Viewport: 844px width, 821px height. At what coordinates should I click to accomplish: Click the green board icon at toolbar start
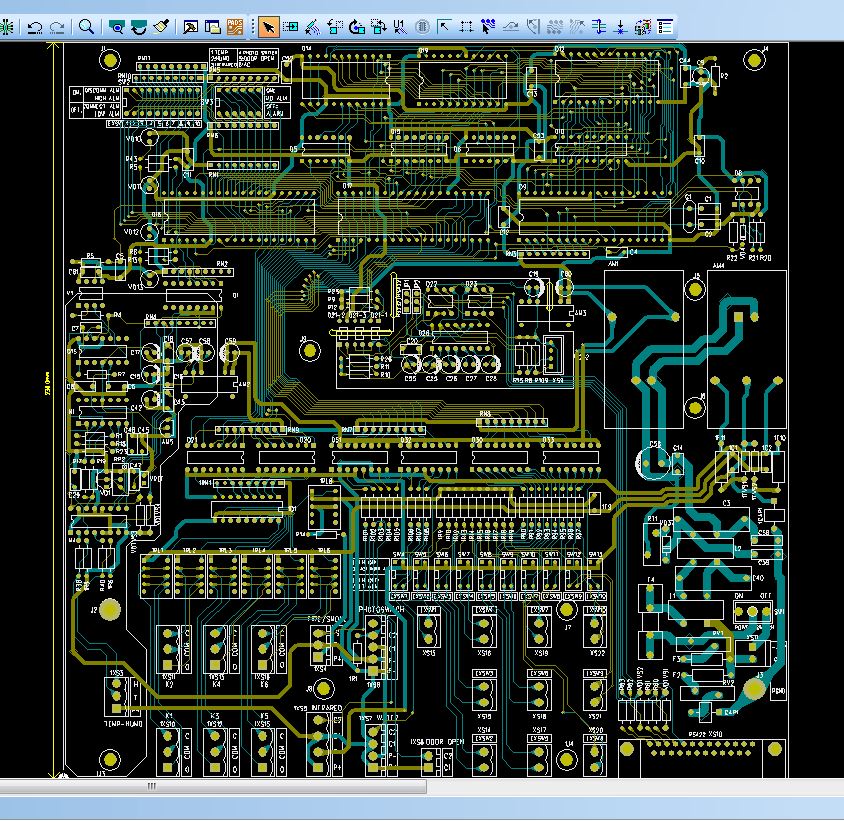point(6,27)
